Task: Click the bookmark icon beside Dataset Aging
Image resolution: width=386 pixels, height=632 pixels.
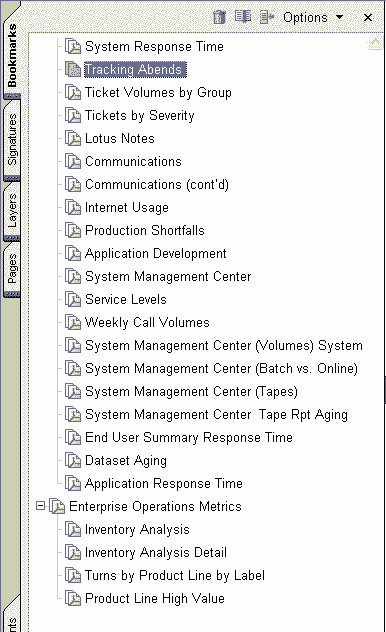Action: coord(73,460)
